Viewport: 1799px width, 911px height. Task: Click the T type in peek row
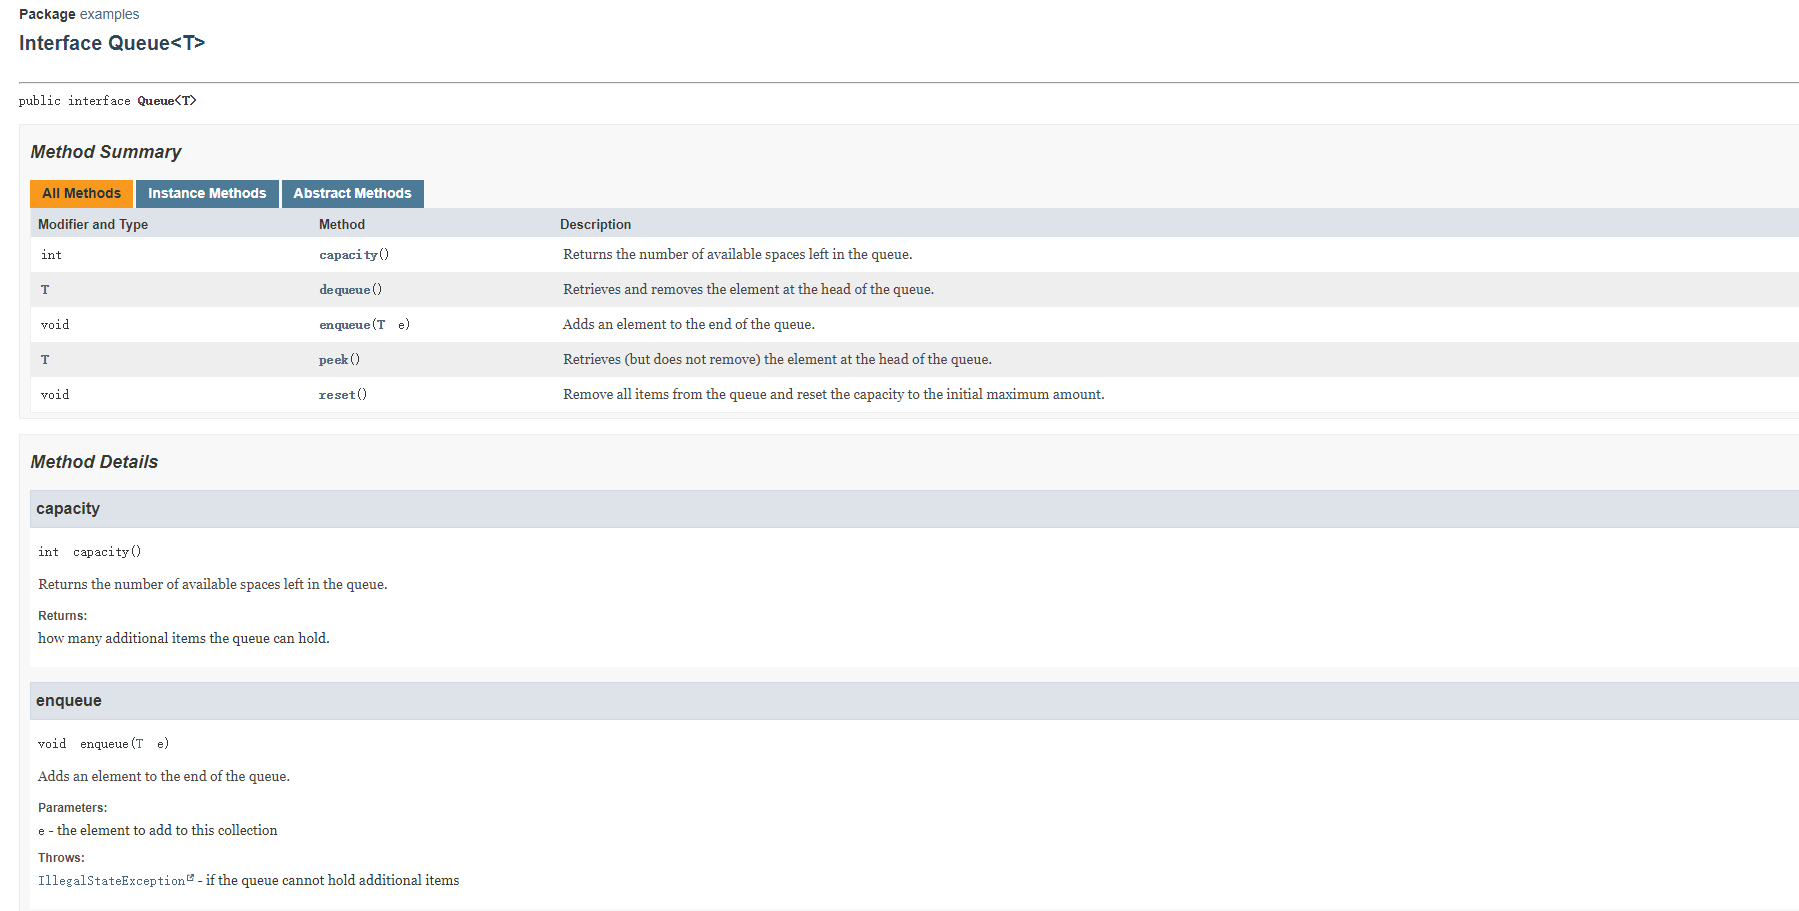pos(45,360)
